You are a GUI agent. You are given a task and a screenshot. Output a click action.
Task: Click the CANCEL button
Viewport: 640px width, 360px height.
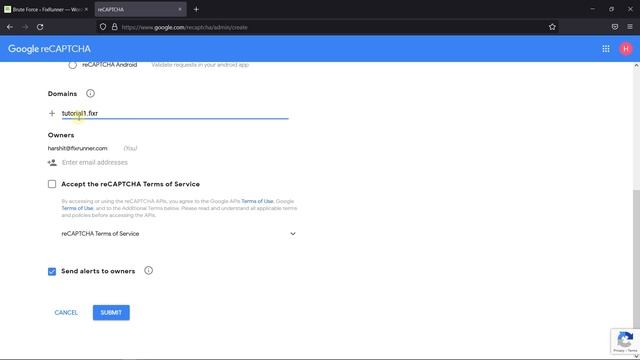click(66, 313)
